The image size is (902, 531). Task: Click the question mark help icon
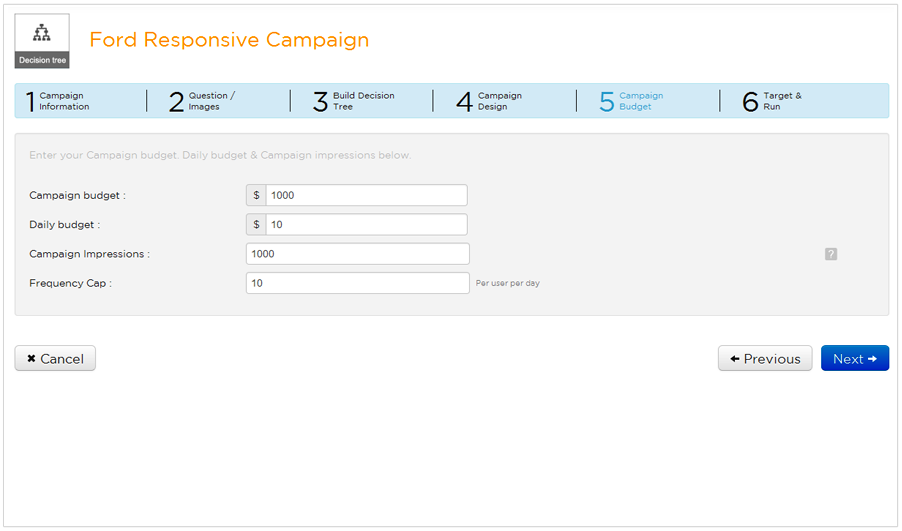pos(831,254)
